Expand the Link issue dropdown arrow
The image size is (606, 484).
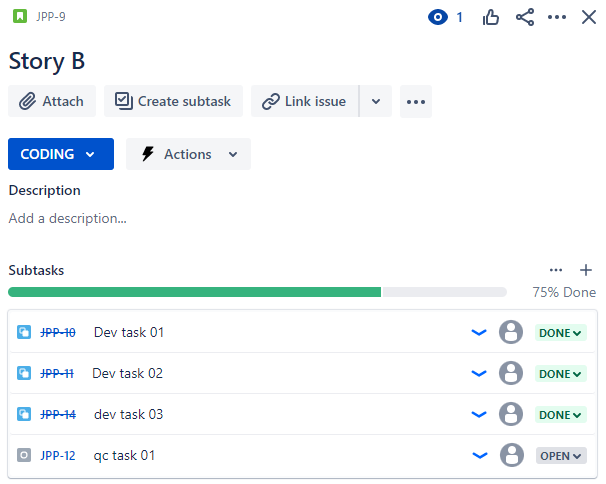click(x=376, y=101)
